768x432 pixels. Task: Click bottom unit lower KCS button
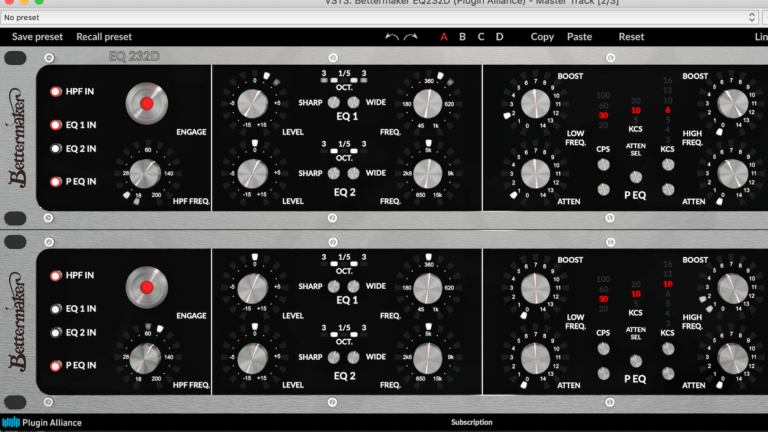[668, 373]
